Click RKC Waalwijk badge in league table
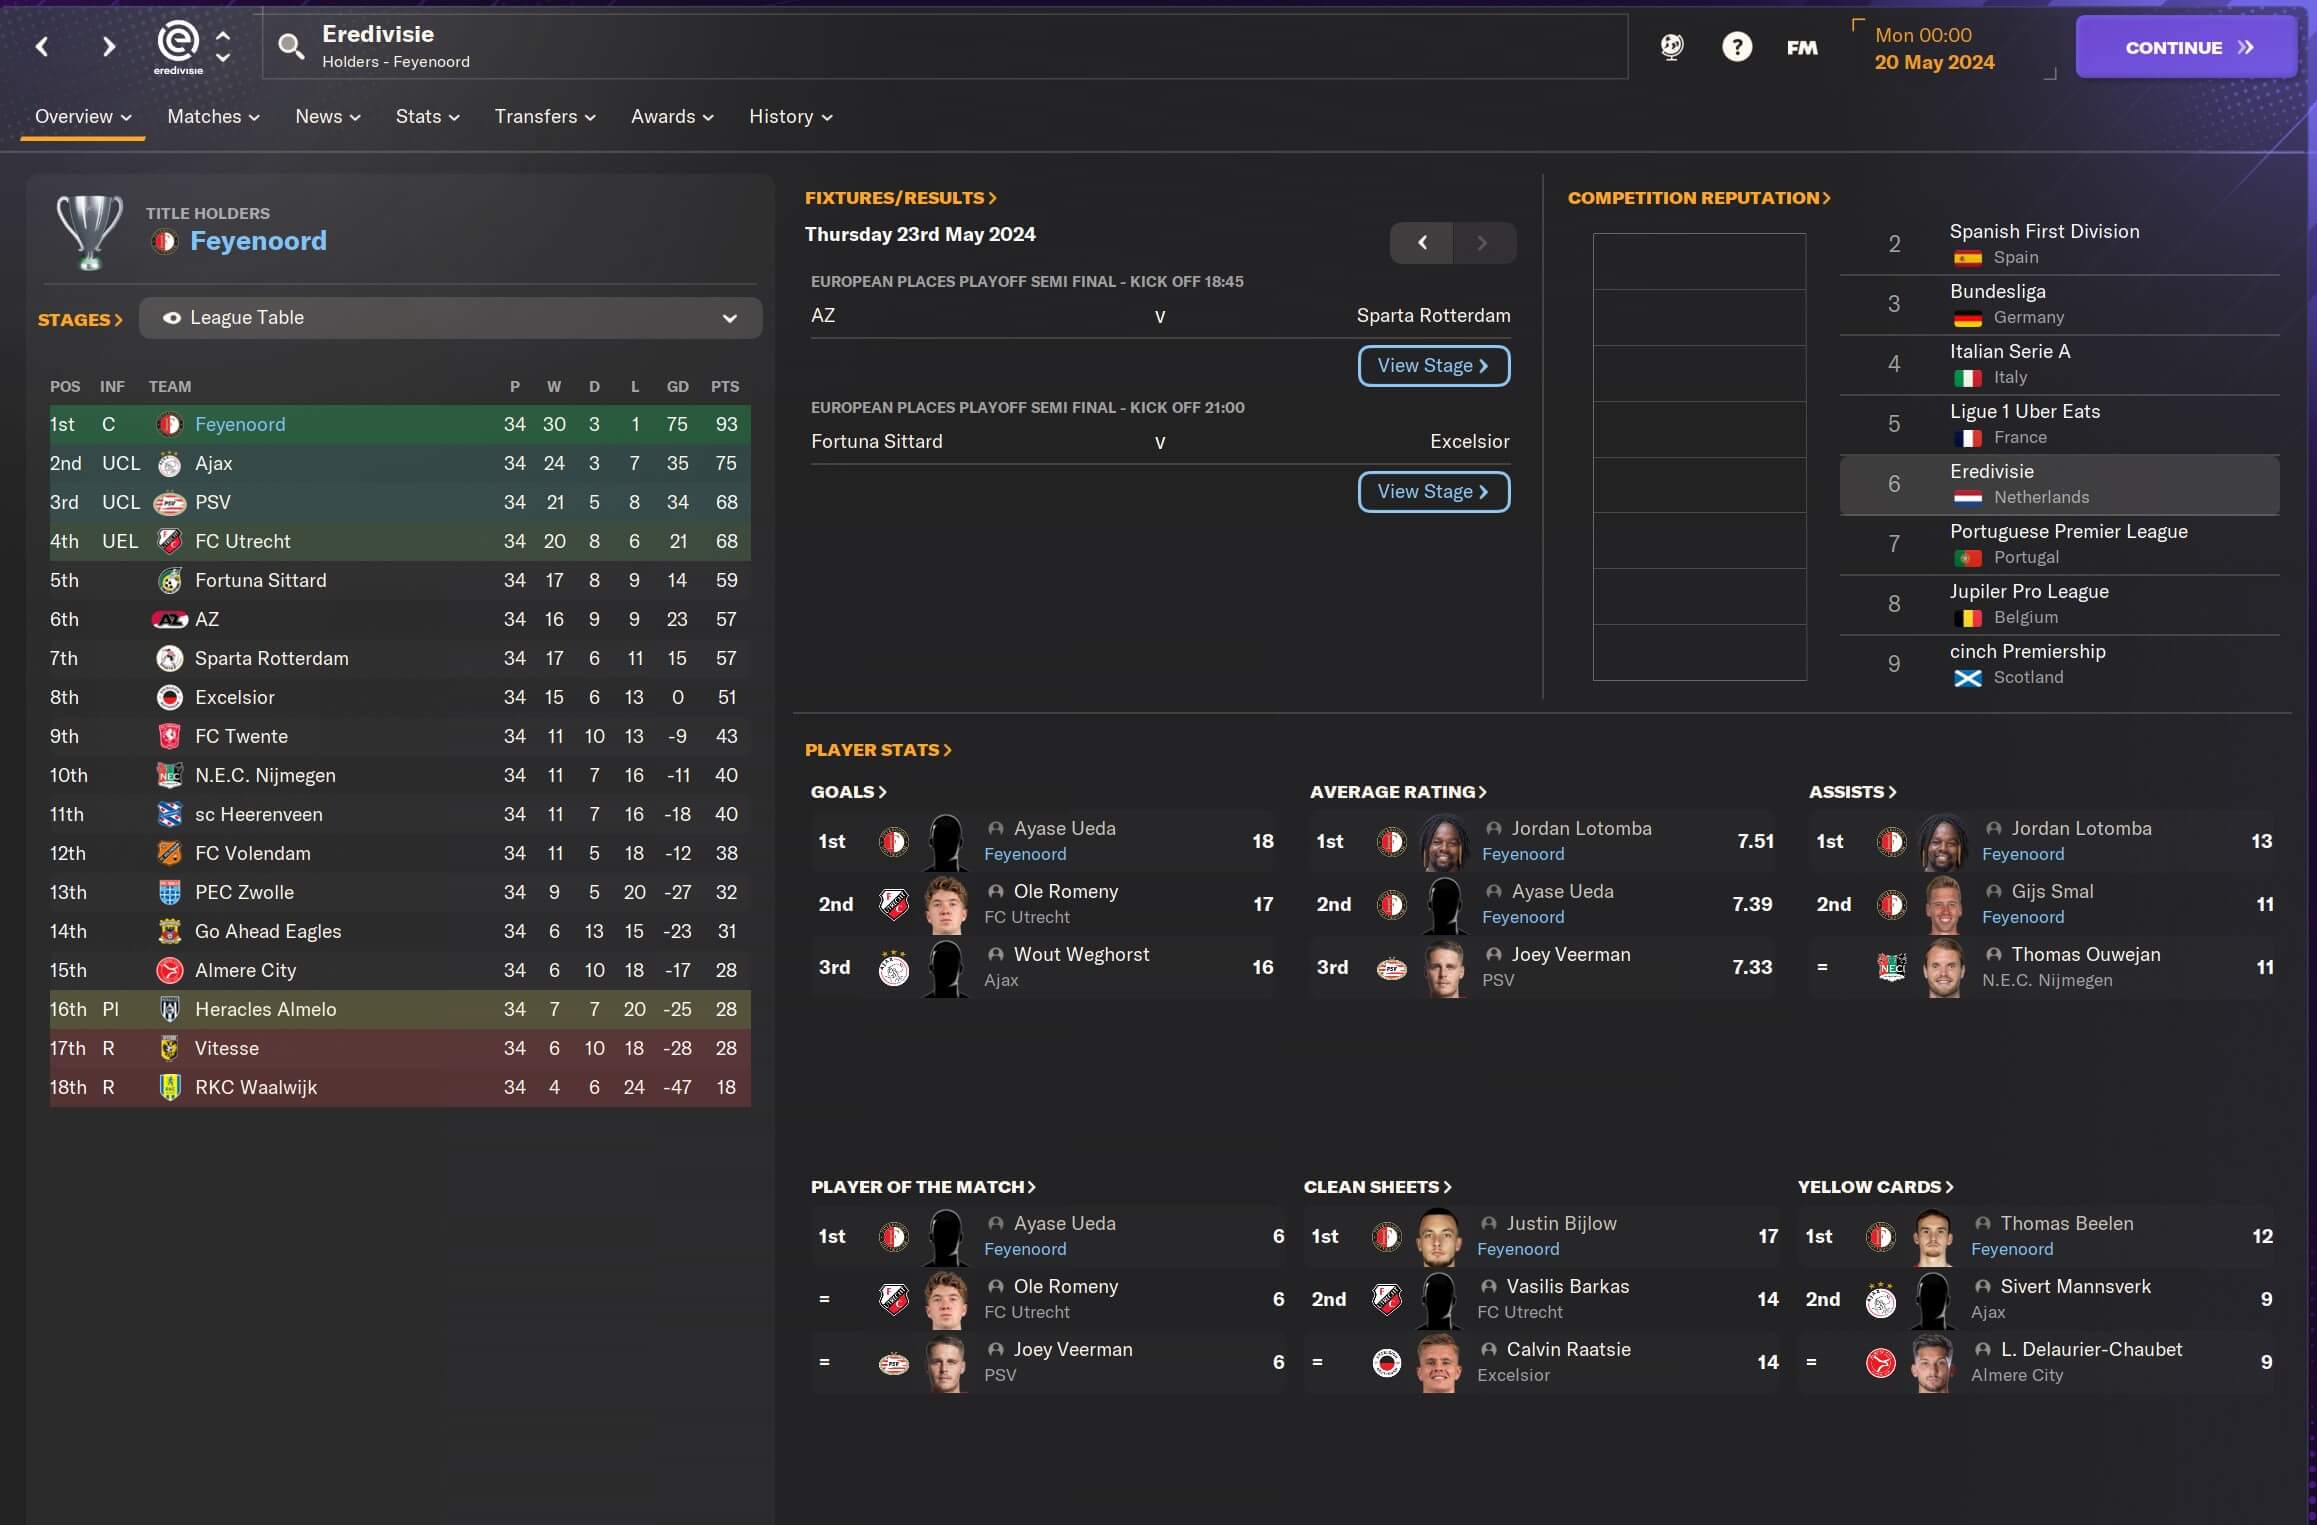Image resolution: width=2317 pixels, height=1525 pixels. [169, 1087]
